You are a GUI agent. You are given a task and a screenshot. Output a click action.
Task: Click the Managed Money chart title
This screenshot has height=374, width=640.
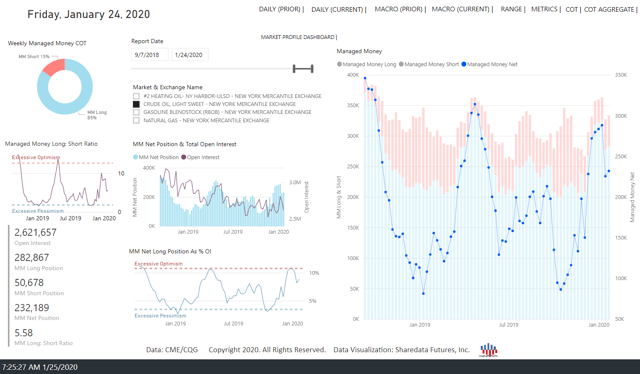359,51
